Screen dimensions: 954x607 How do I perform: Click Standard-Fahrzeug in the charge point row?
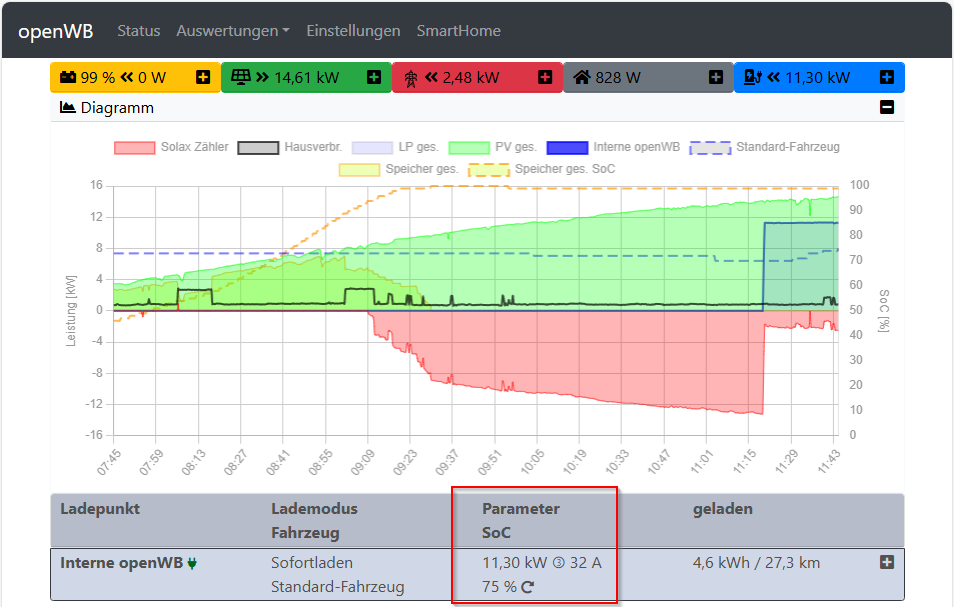[338, 587]
